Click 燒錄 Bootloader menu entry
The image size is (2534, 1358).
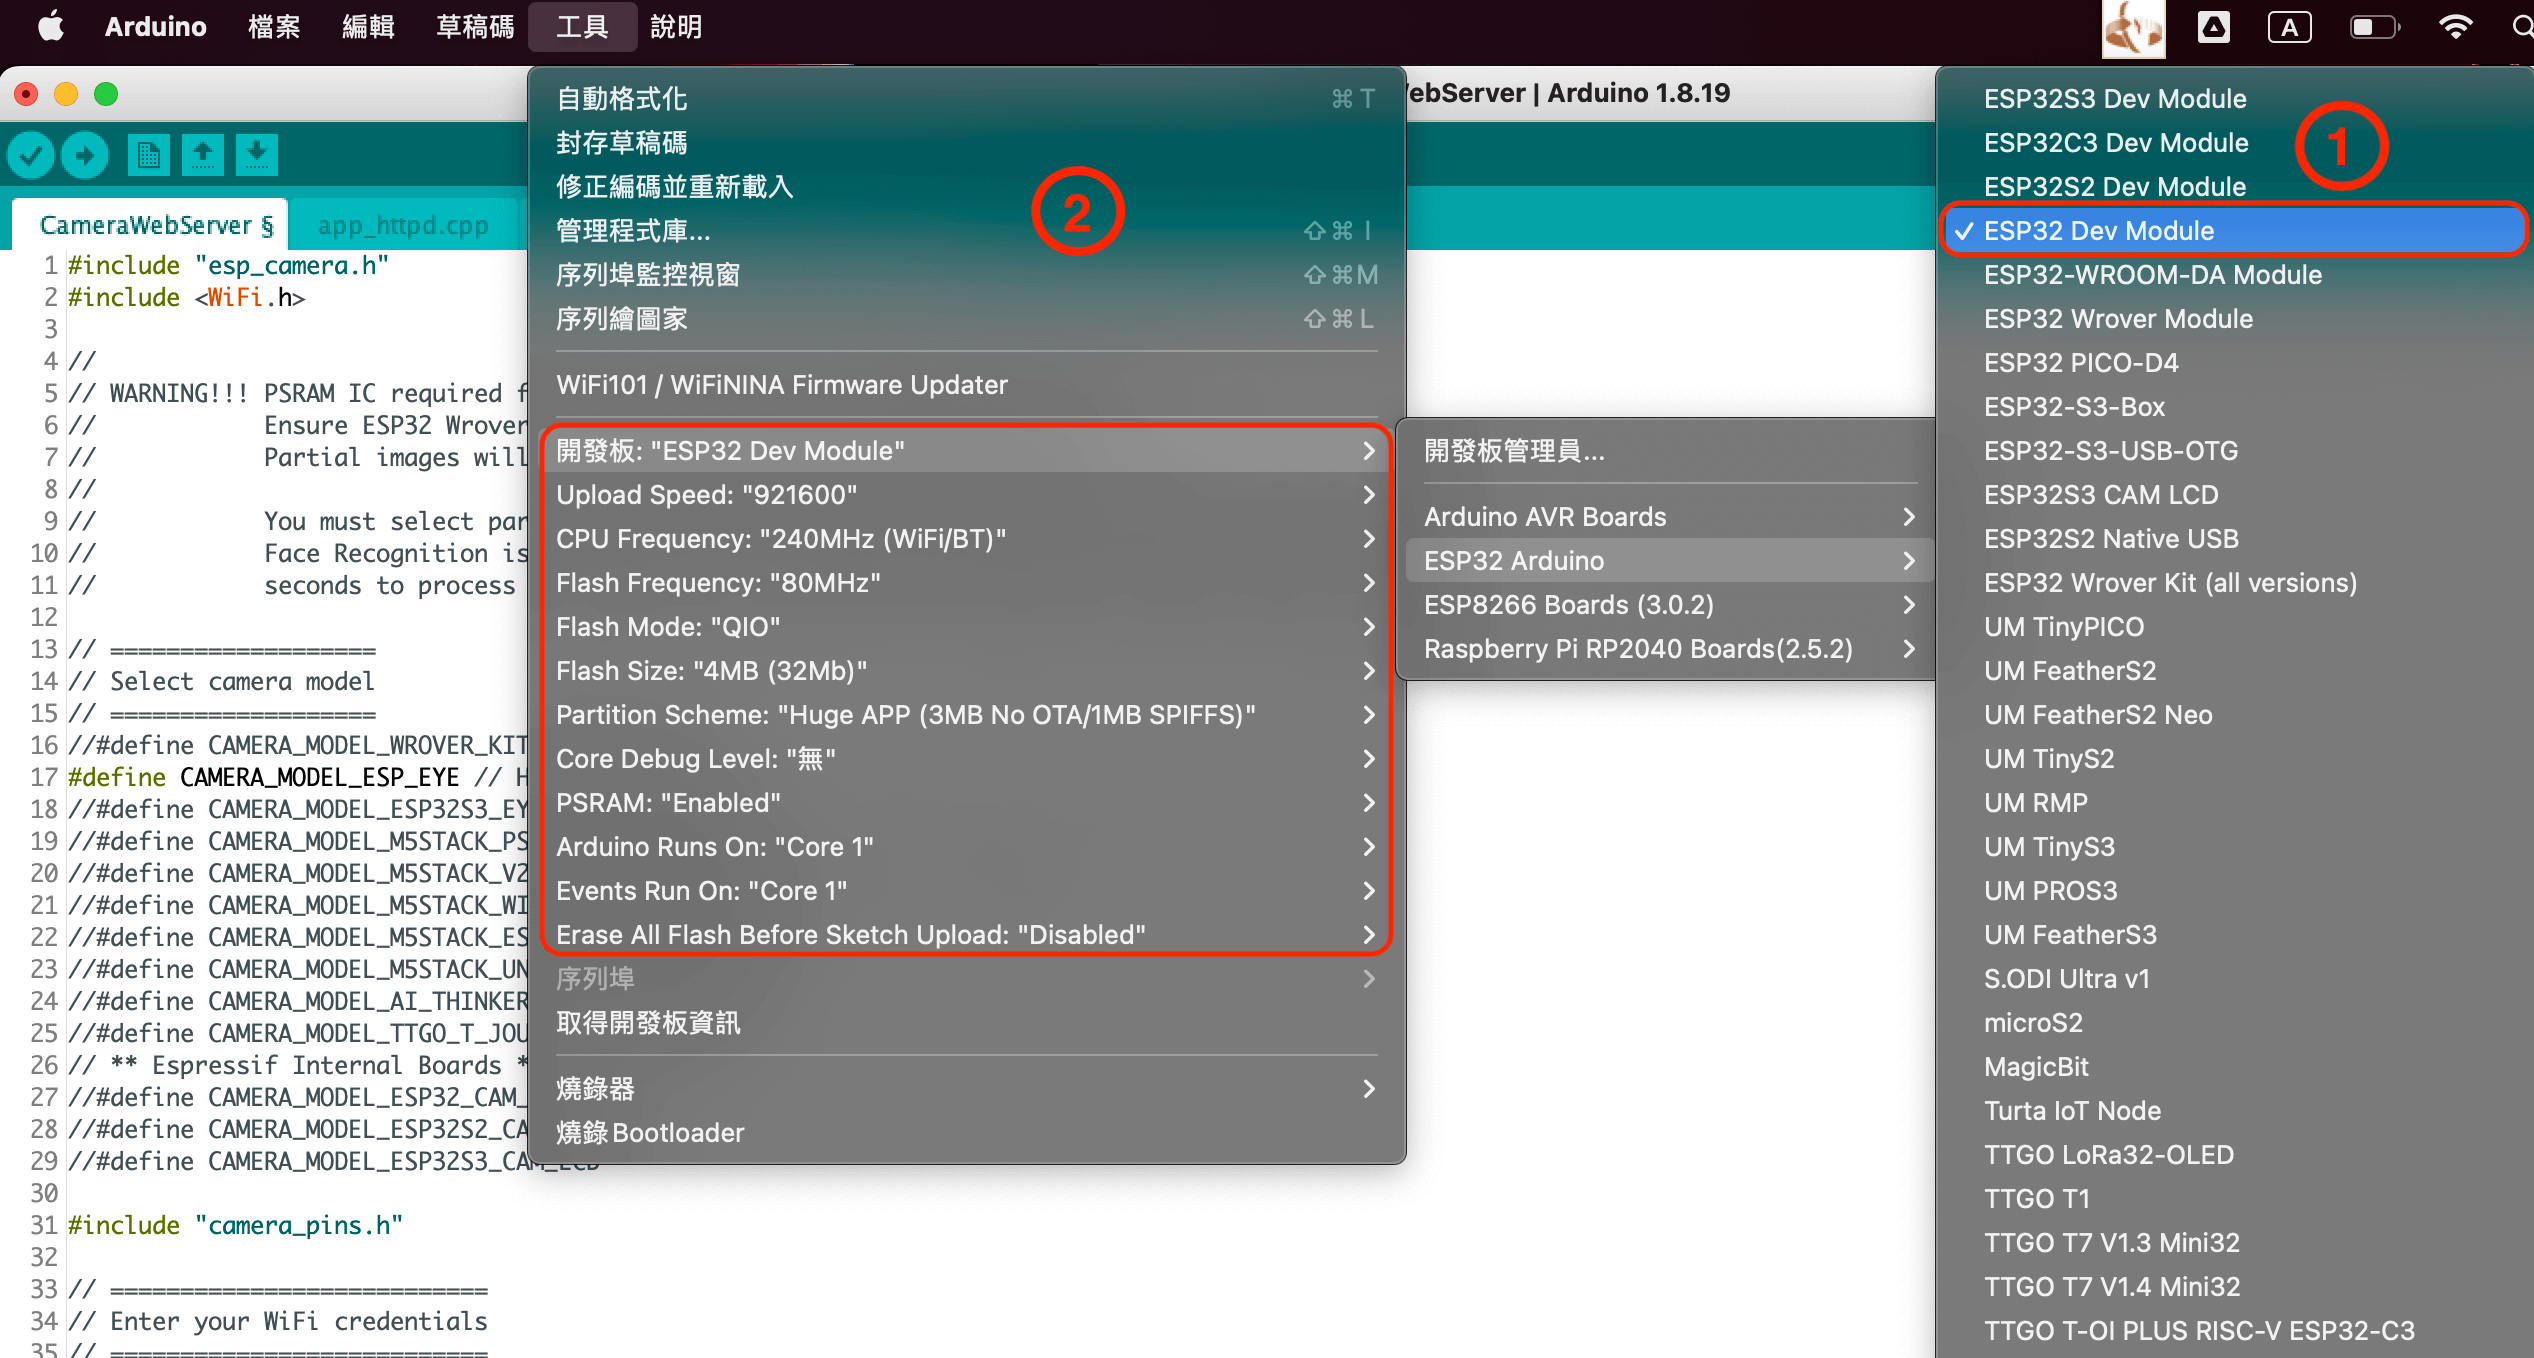pos(966,1133)
